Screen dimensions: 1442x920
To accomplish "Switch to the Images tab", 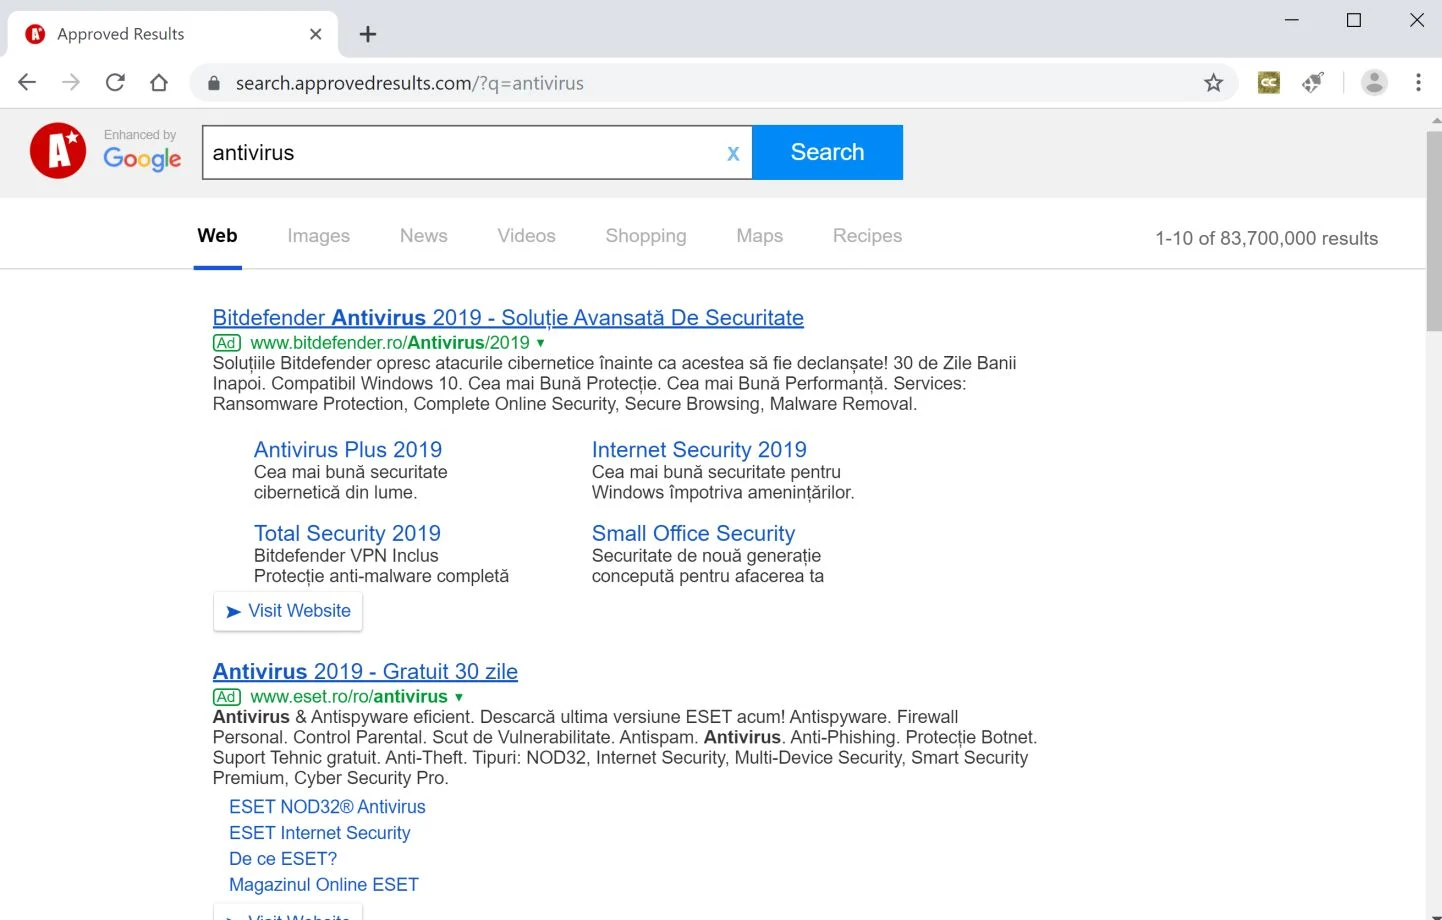I will 318,236.
